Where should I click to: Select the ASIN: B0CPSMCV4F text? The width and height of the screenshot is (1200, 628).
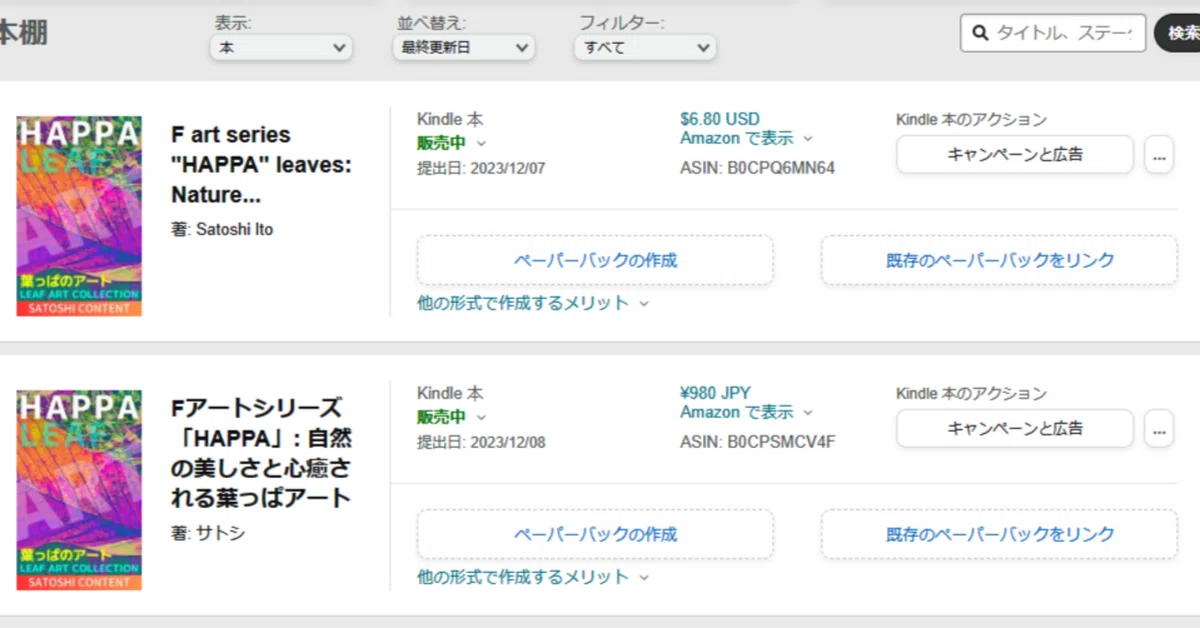click(x=757, y=442)
